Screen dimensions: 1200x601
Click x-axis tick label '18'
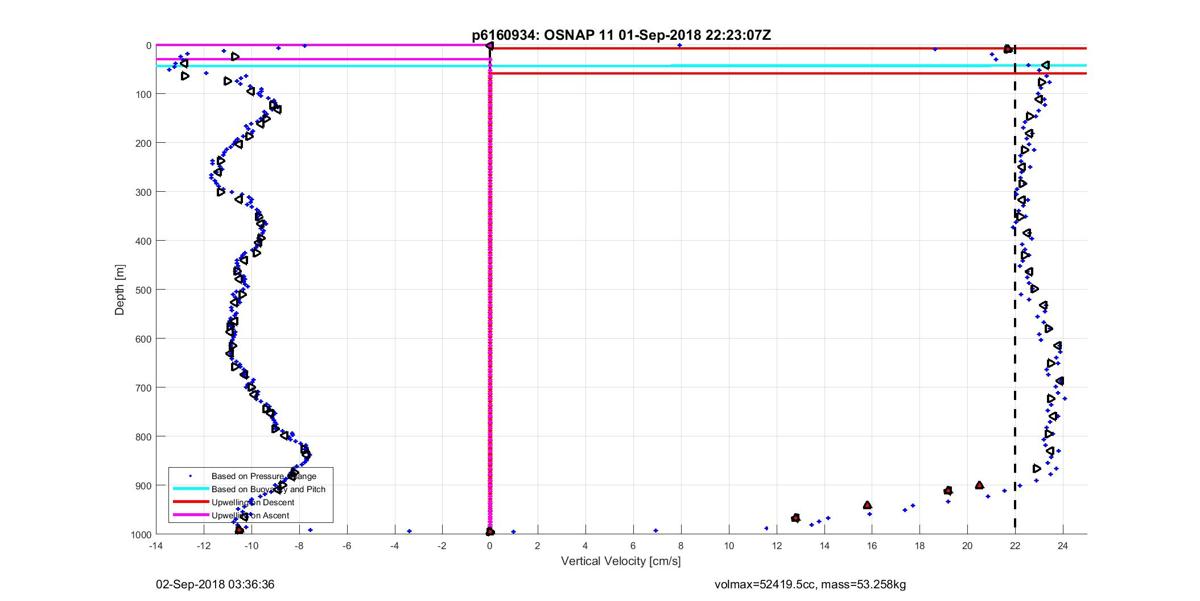click(x=920, y=546)
